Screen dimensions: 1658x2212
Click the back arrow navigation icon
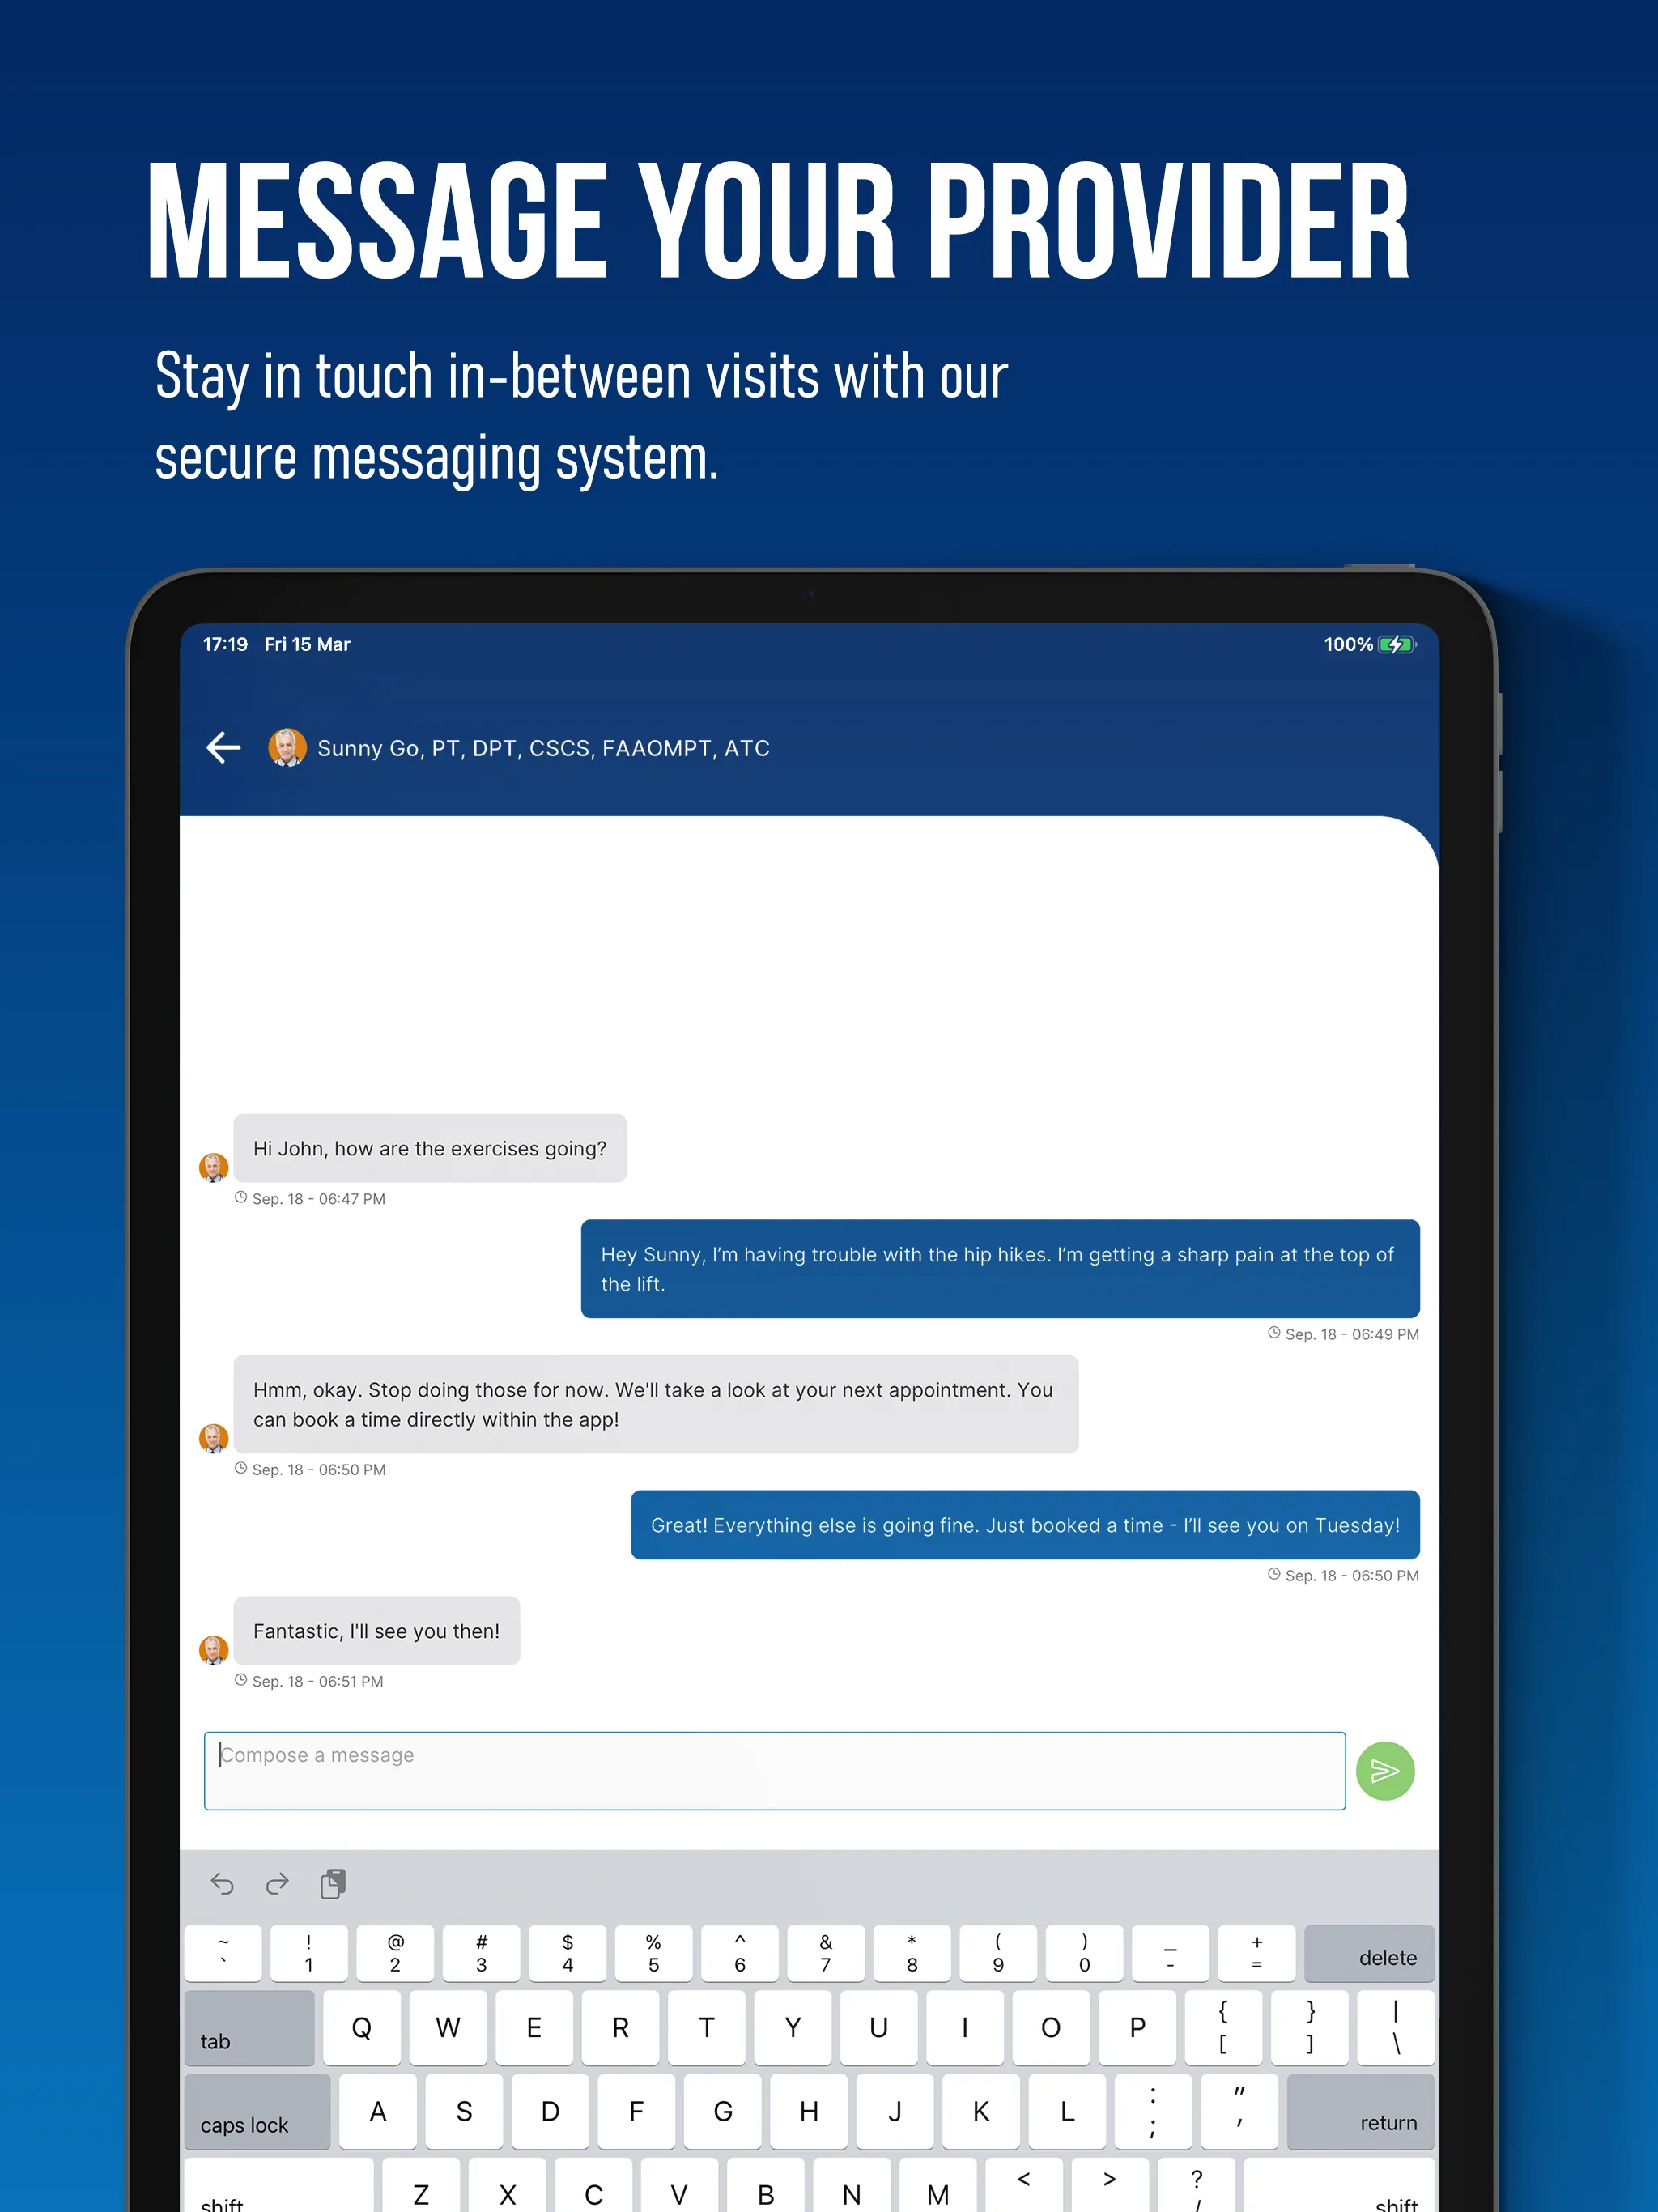pyautogui.click(x=233, y=749)
